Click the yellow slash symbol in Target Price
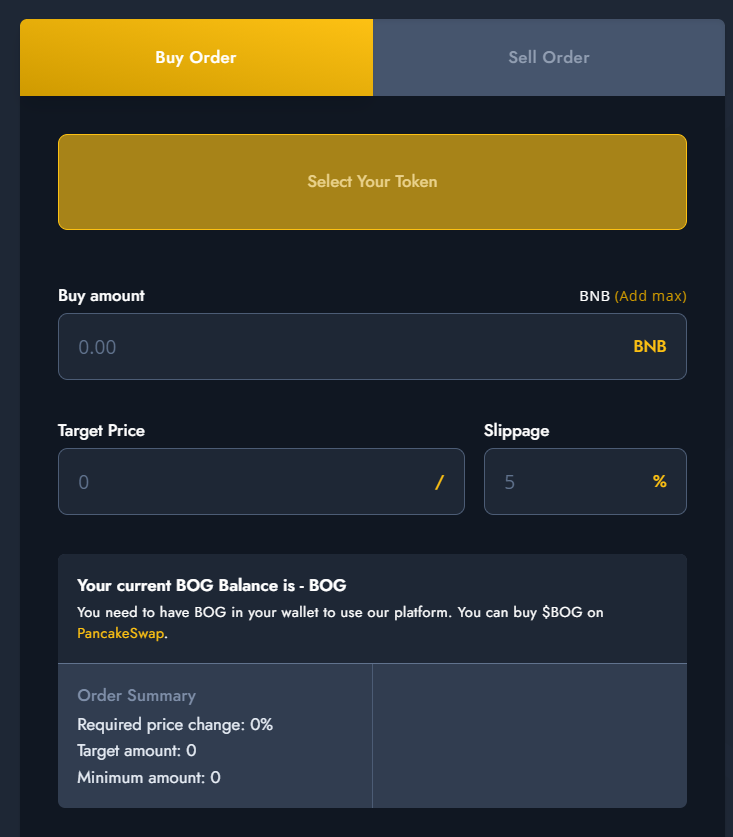The width and height of the screenshot is (733, 837). pos(439,482)
